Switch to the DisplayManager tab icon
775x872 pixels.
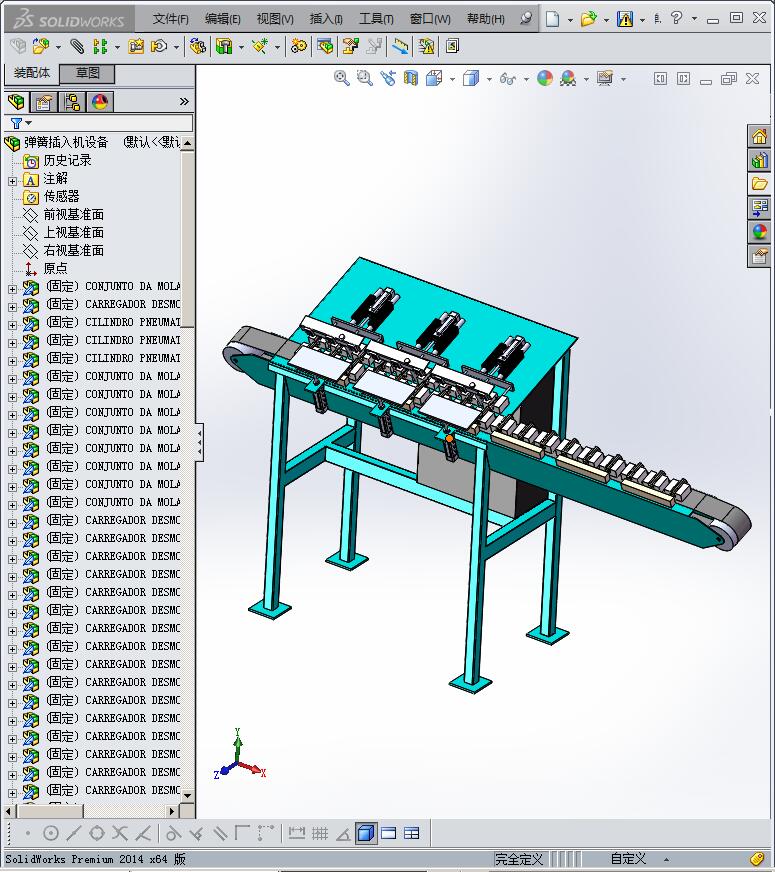[x=100, y=102]
